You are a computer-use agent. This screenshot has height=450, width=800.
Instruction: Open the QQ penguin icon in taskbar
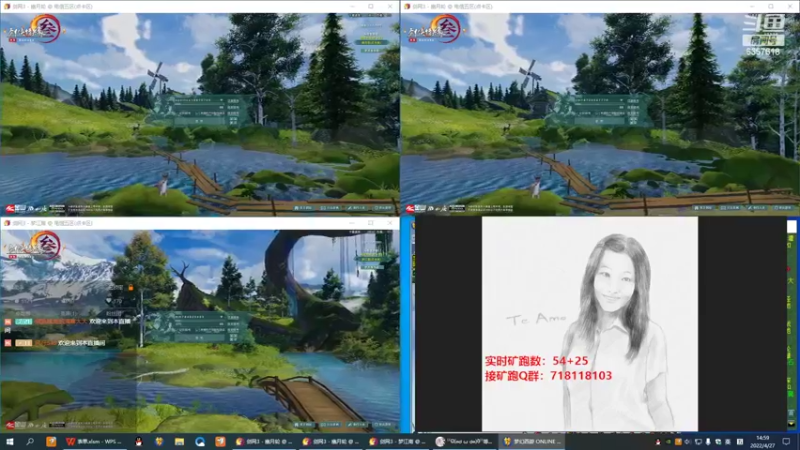(x=138, y=441)
